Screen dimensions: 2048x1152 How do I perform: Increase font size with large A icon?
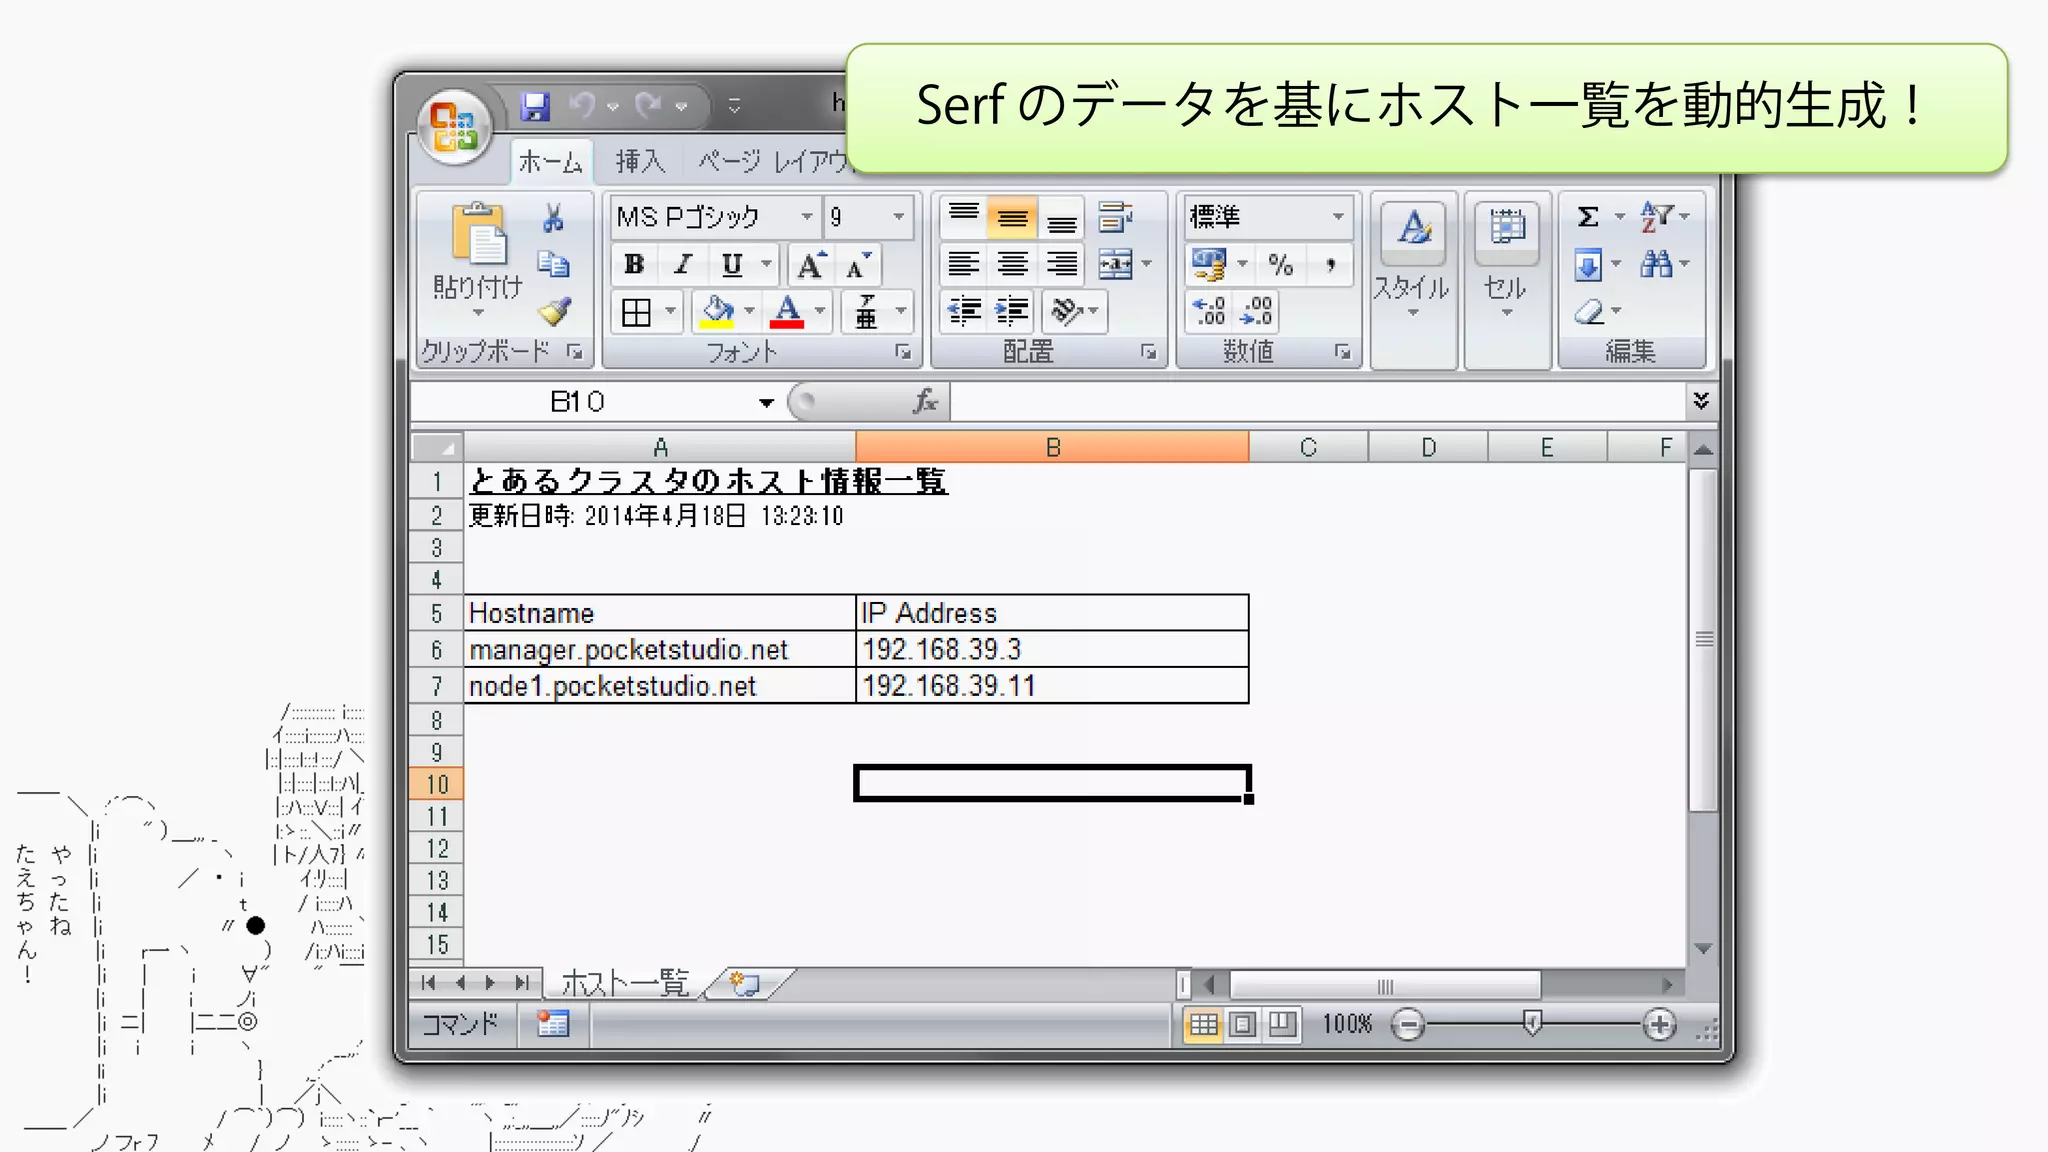(x=810, y=264)
